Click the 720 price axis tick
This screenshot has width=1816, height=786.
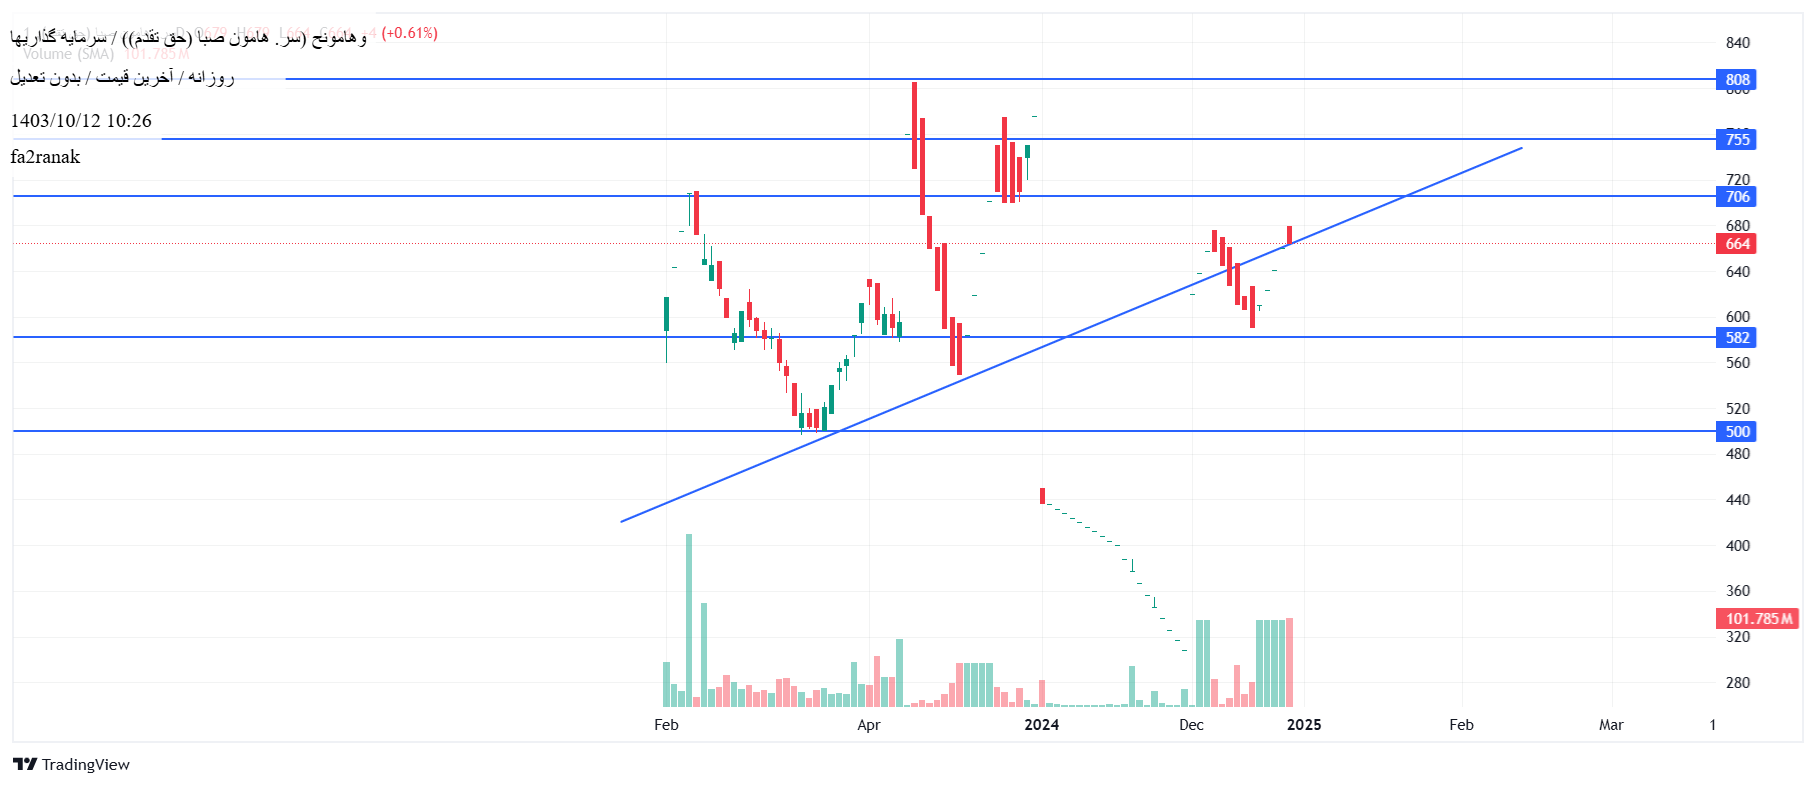(x=1738, y=180)
